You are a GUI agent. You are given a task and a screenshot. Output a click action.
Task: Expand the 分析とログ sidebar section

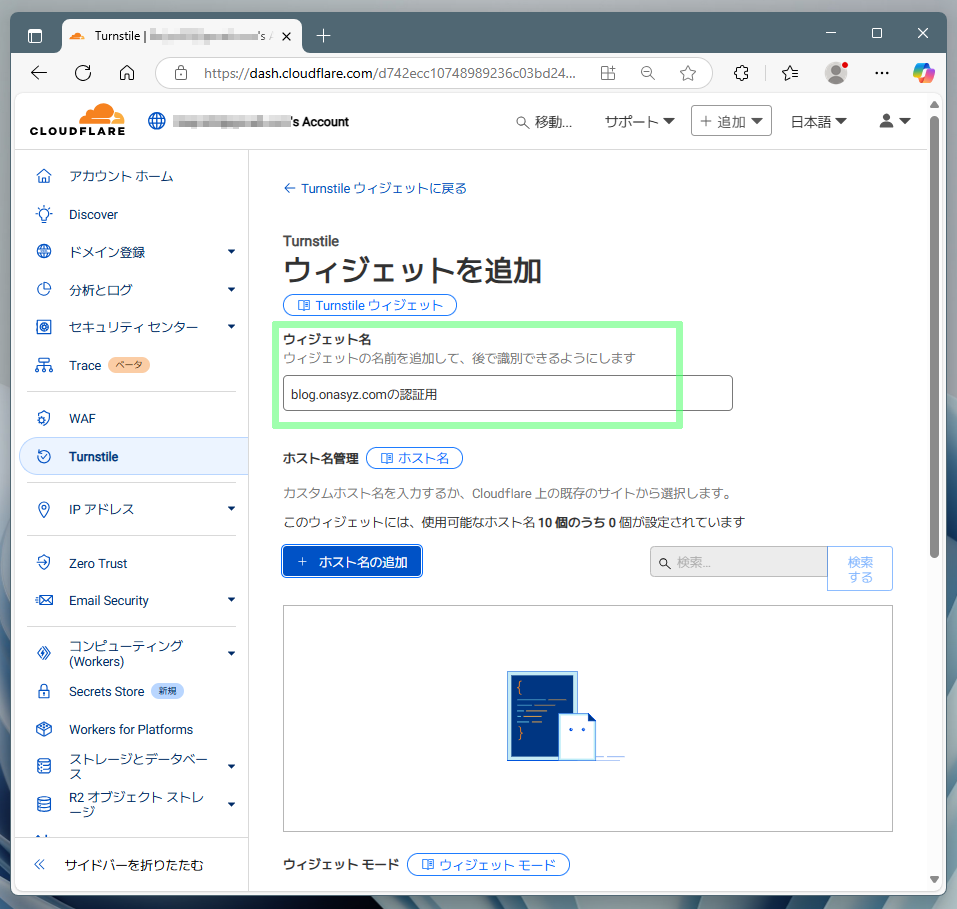coord(231,290)
